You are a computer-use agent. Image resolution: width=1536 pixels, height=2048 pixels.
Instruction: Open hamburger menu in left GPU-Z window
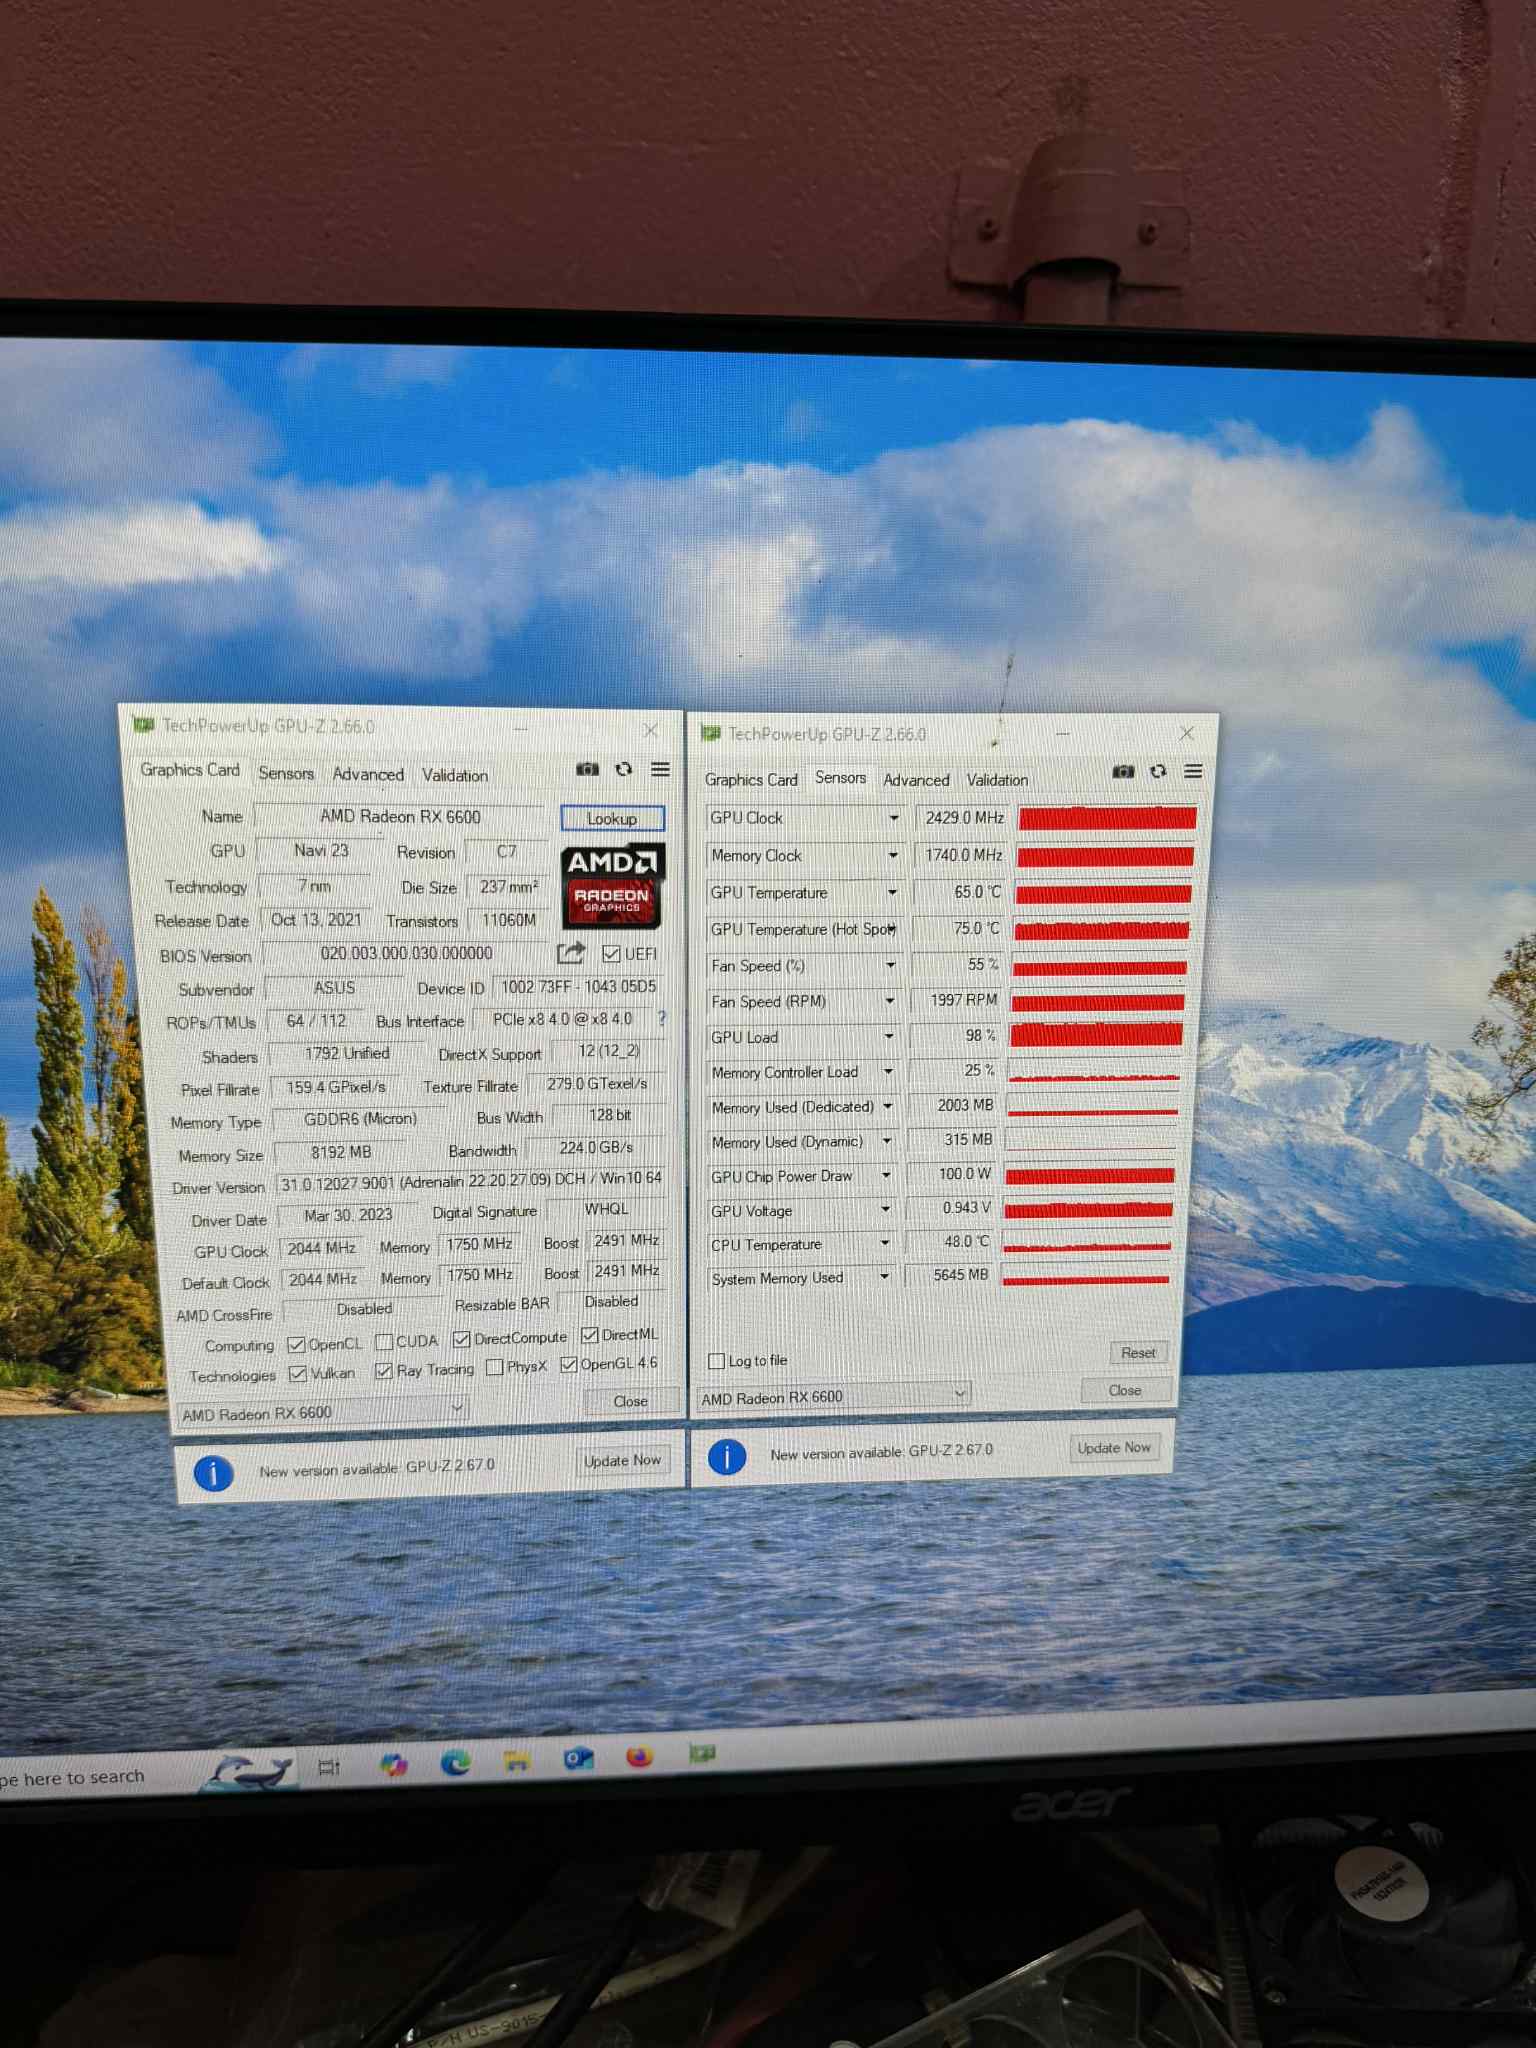(660, 769)
